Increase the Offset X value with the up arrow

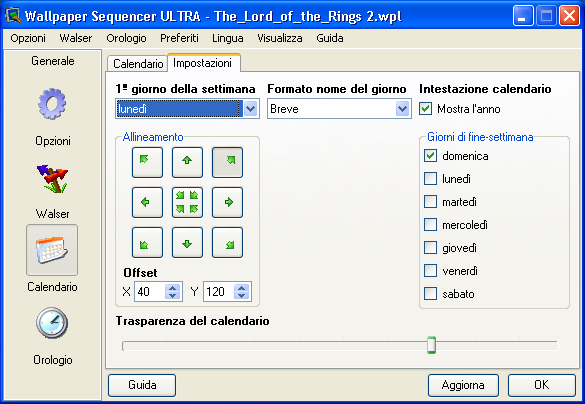click(172, 288)
